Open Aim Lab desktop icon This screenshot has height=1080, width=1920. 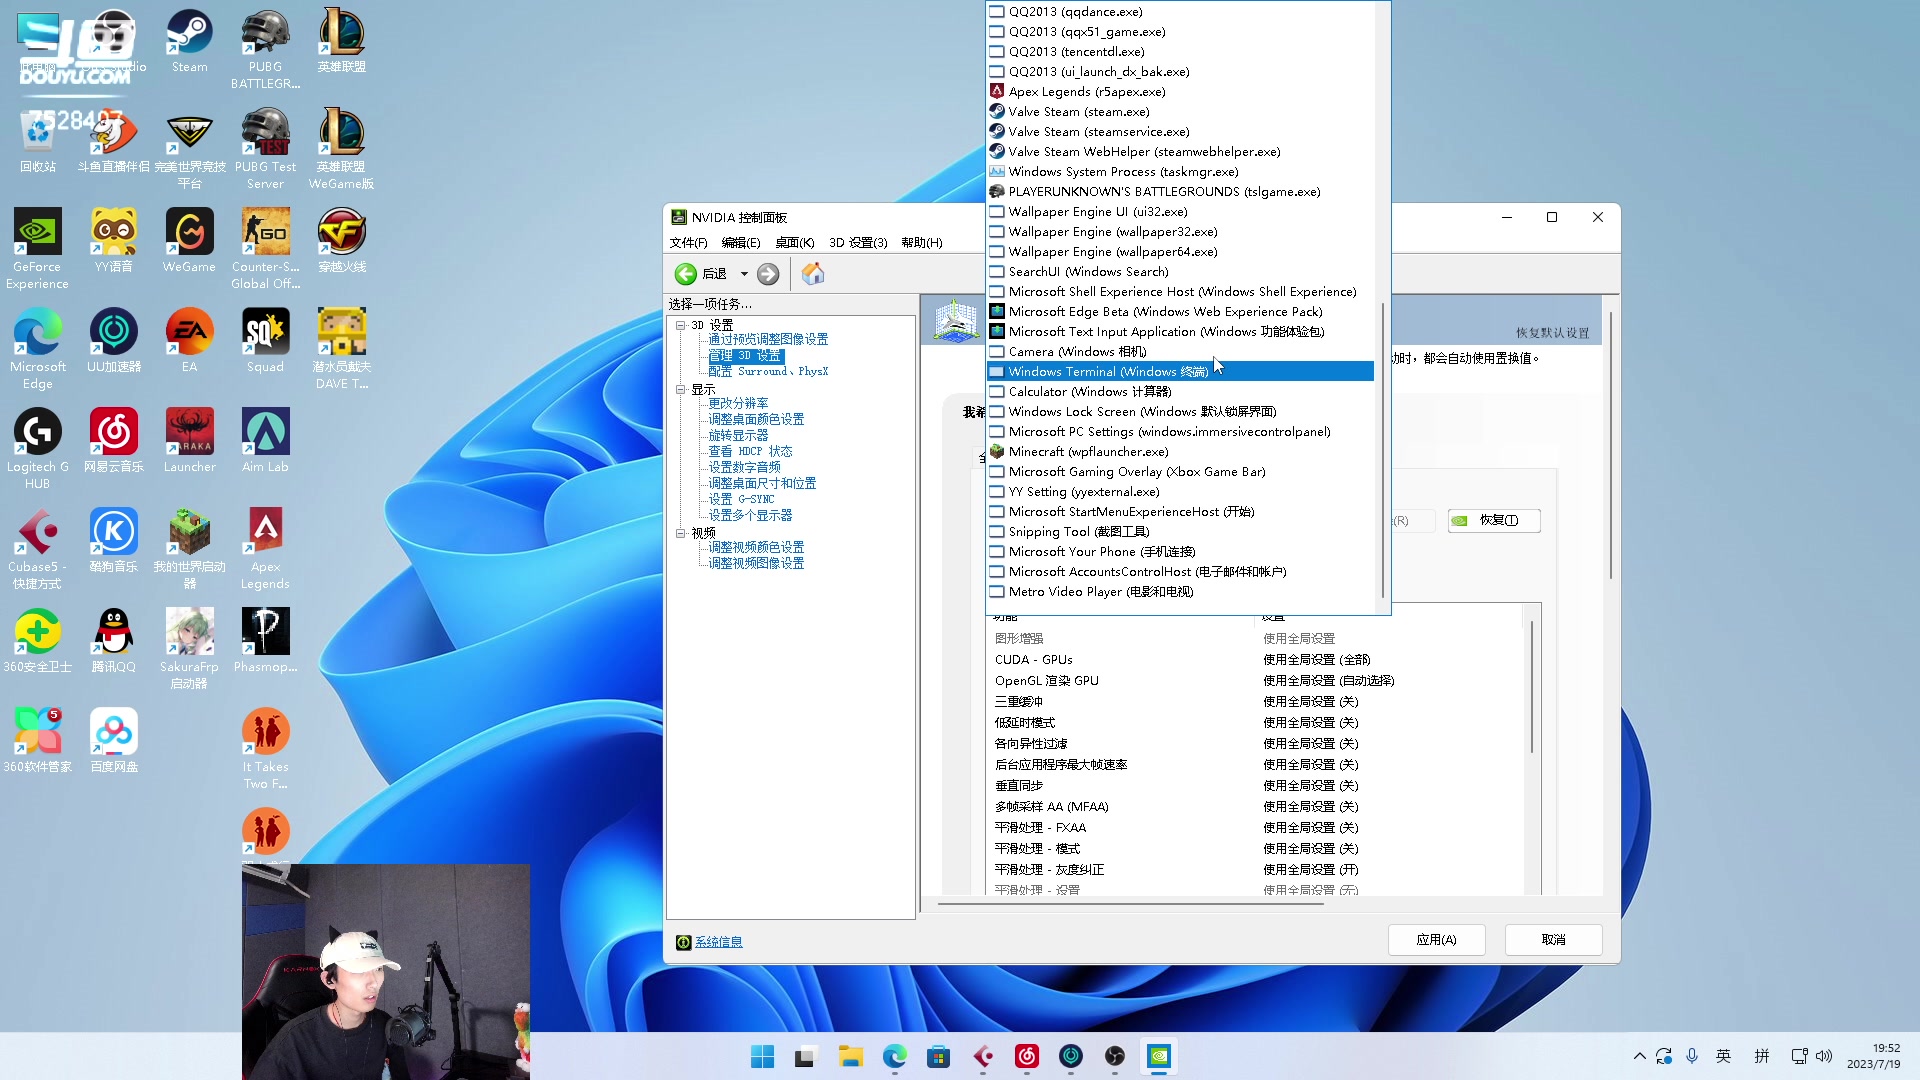(265, 442)
